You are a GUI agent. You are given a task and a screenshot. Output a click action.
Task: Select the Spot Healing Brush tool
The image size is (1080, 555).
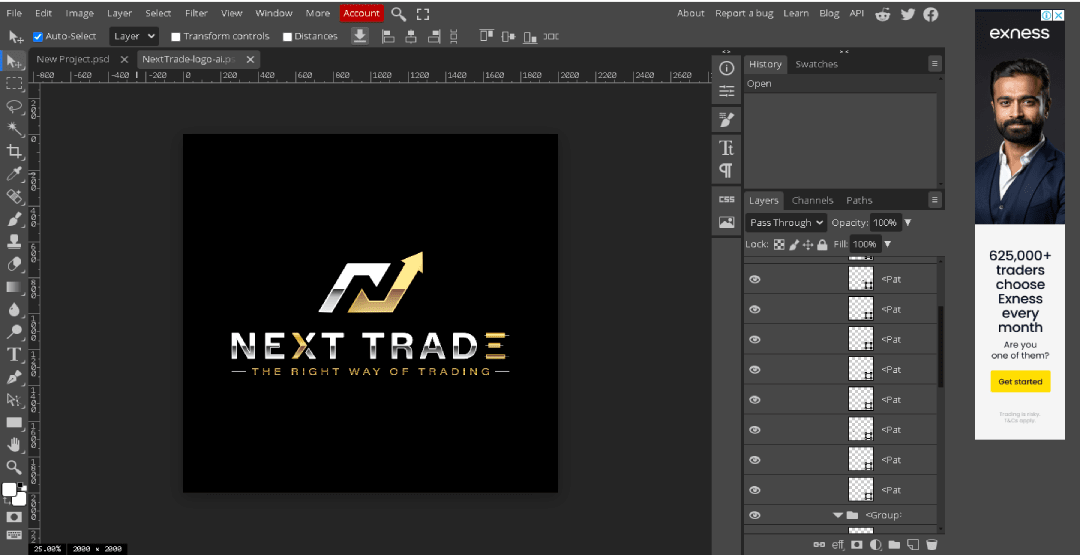(14, 196)
